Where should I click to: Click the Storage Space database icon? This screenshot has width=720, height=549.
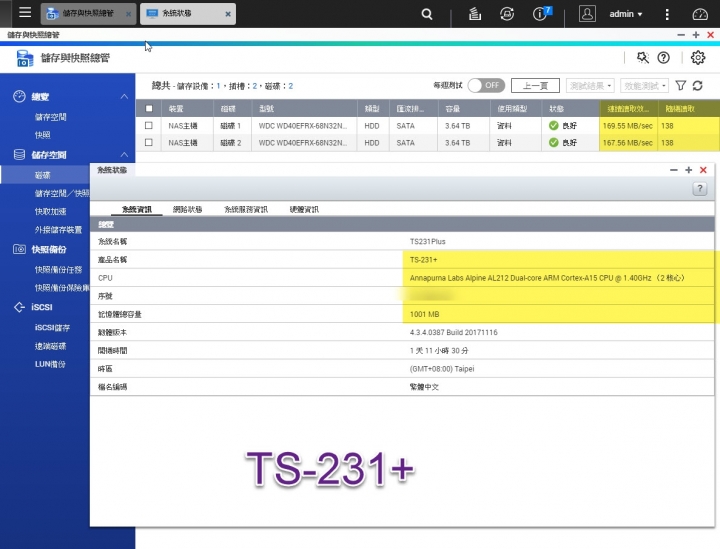[x=19, y=155]
